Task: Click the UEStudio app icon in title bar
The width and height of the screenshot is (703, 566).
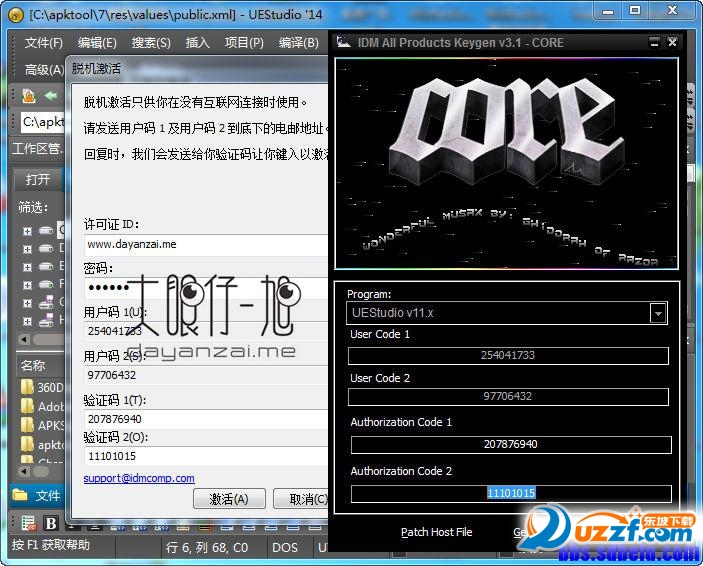Action: coord(16,15)
